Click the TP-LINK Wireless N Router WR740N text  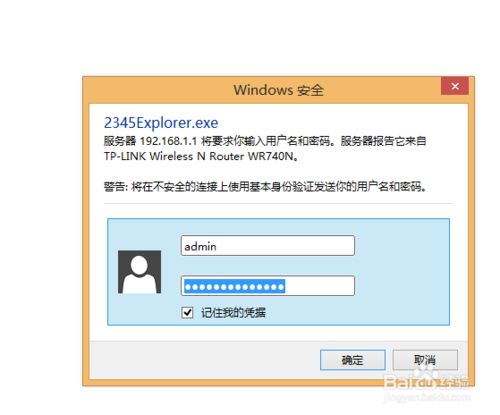[201, 156]
